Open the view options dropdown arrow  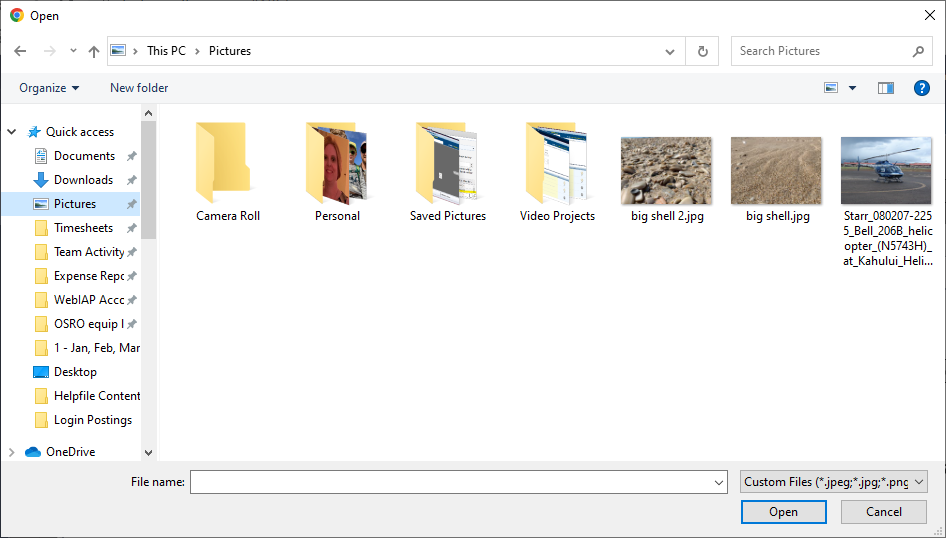[852, 88]
